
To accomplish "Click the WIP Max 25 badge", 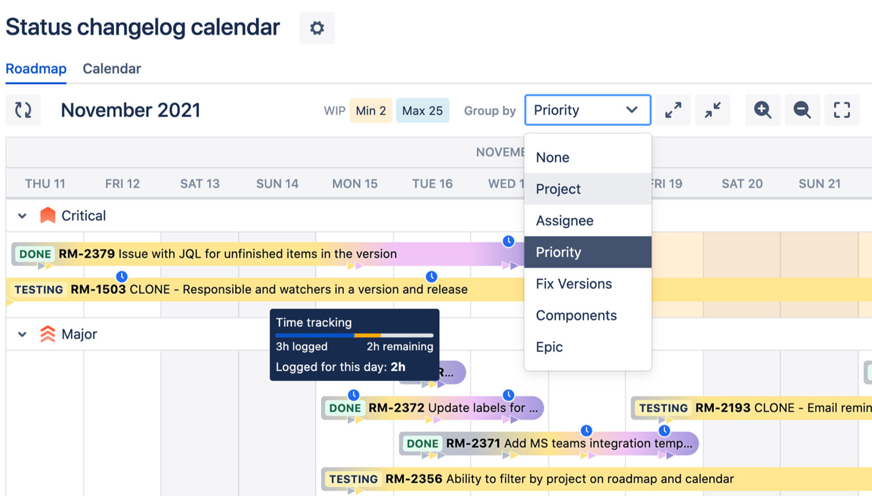I will (x=422, y=110).
